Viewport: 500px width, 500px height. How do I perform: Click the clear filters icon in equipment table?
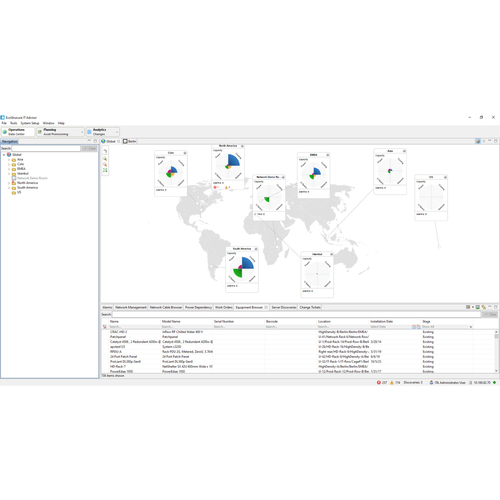point(105,327)
